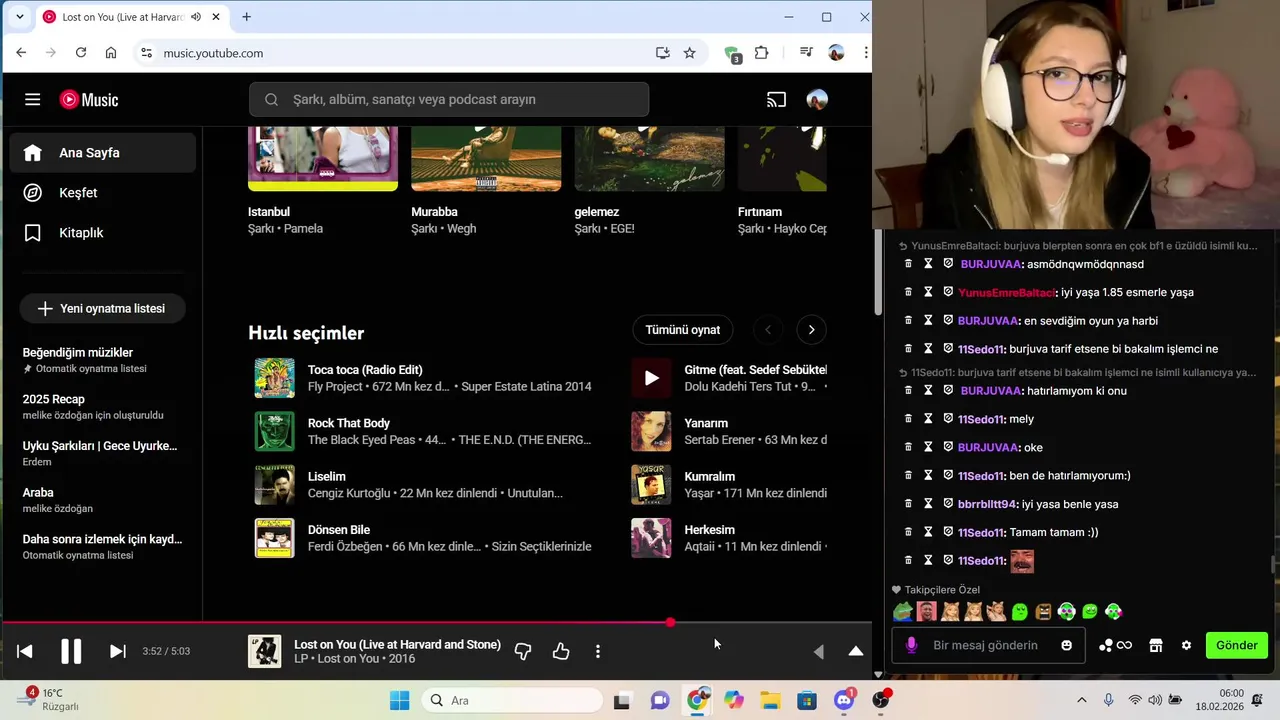This screenshot has height=720, width=1280.
Task: Seek using the red playback progress handle
Action: pyautogui.click(x=670, y=622)
